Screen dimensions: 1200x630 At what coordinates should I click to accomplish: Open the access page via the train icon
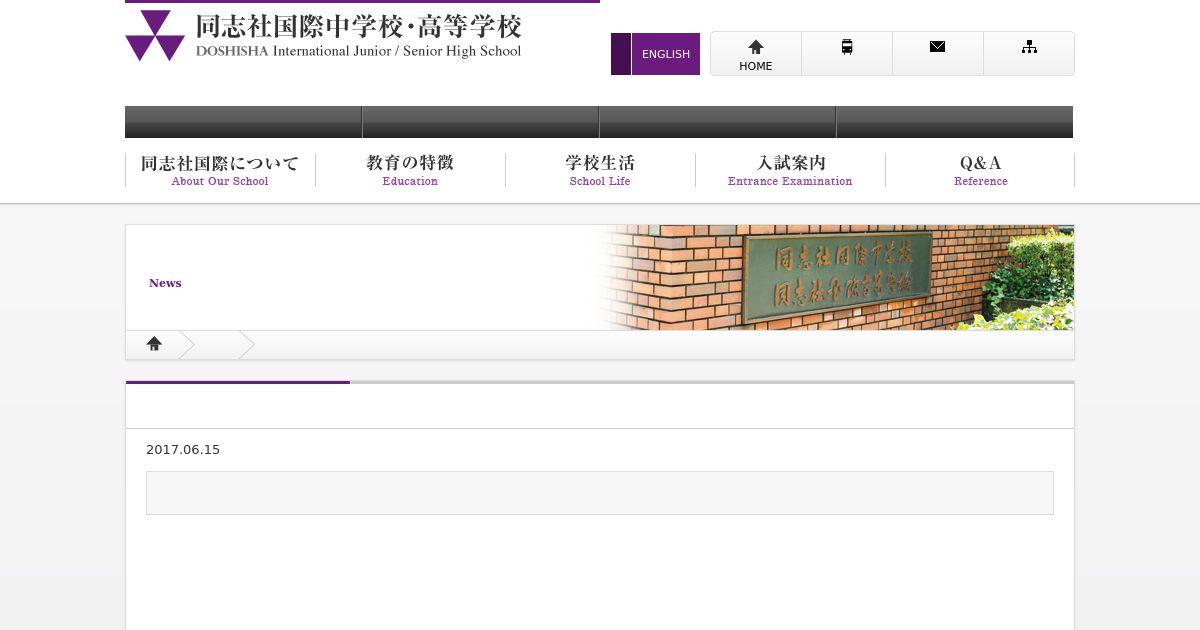tap(847, 54)
